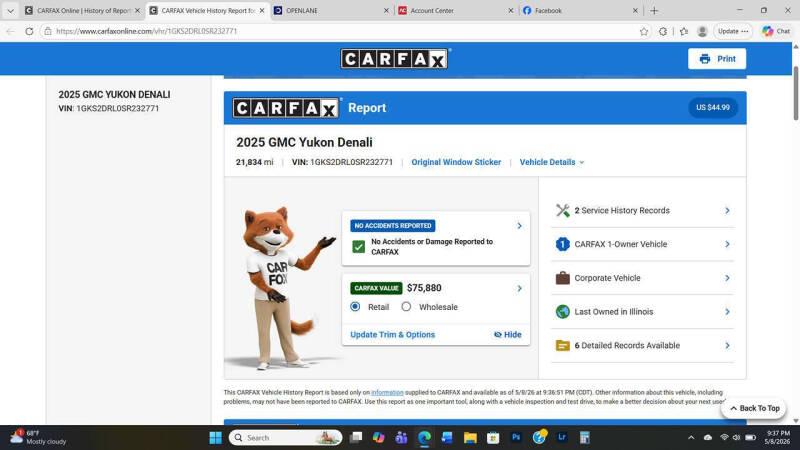This screenshot has height=450, width=800.
Task: Click the globe Last Owned icon
Action: [562, 312]
